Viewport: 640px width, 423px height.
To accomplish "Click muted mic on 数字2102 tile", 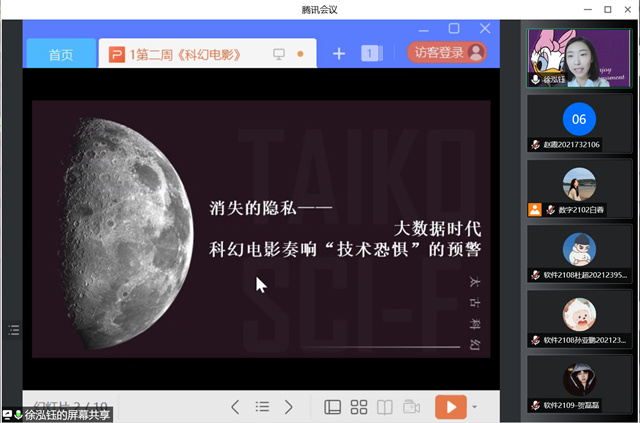I will tap(551, 210).
